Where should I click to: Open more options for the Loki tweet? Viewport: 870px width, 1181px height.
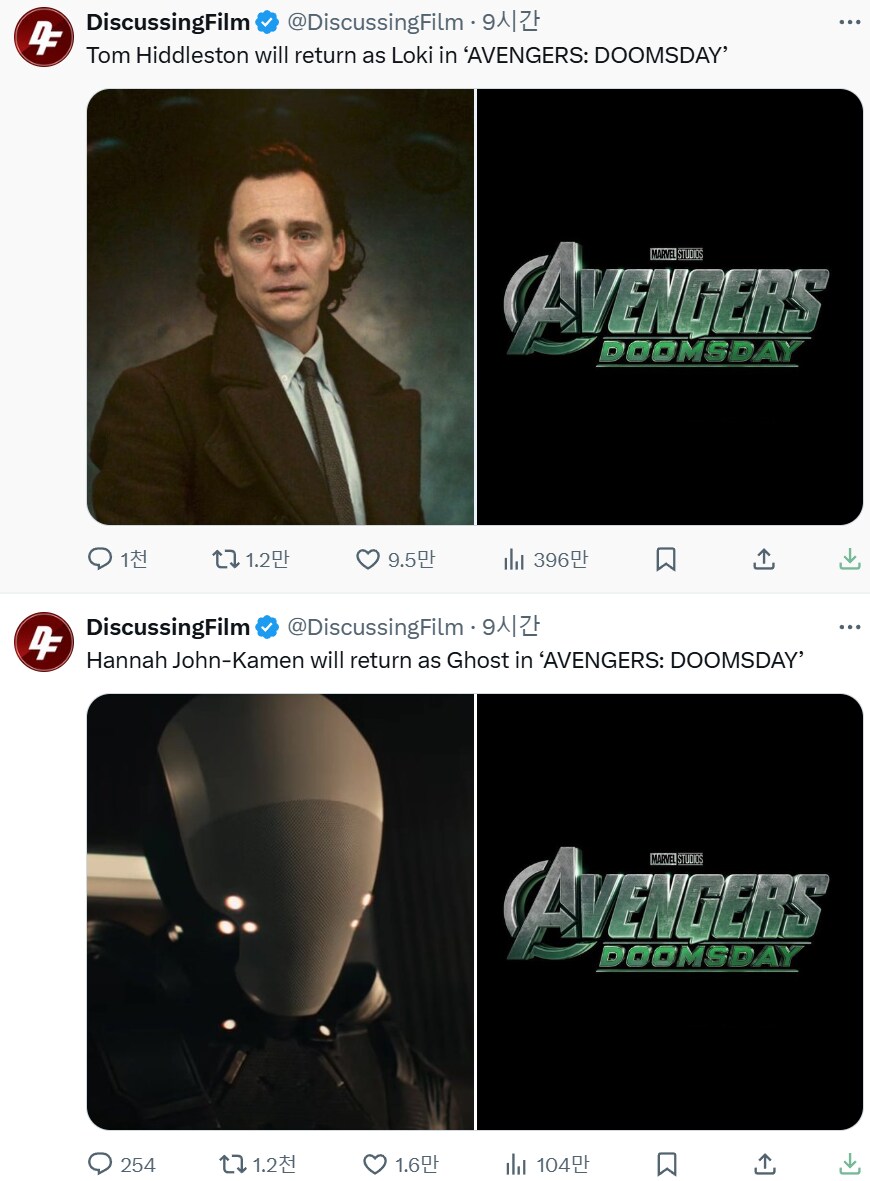point(849,22)
